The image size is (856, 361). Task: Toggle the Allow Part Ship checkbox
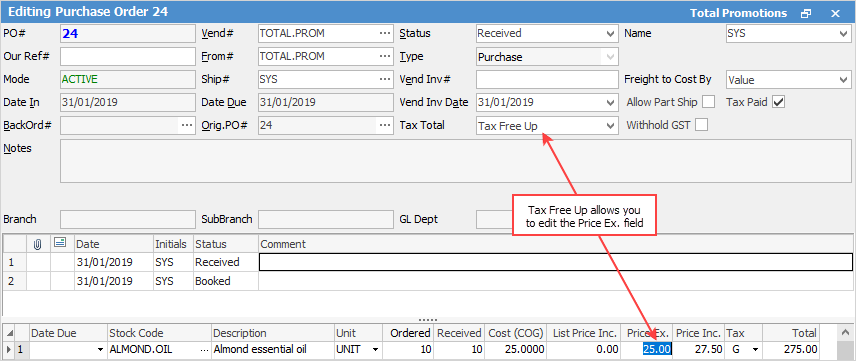click(x=709, y=102)
